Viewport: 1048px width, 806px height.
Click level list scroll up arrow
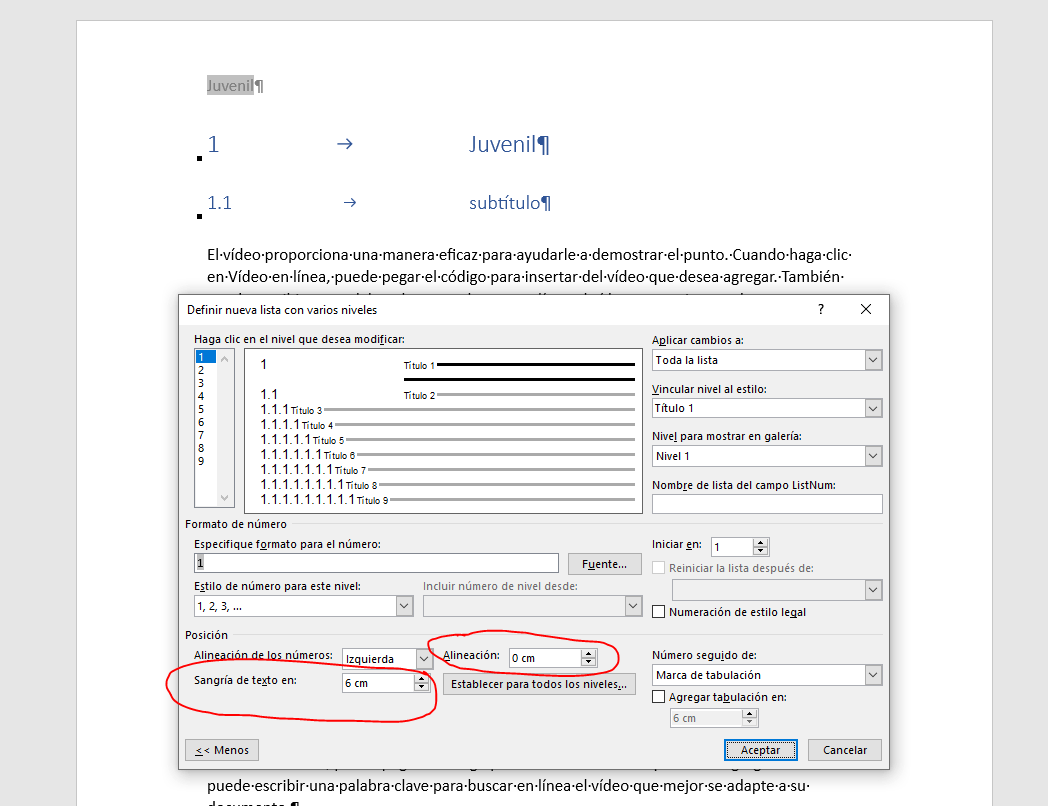tap(225, 359)
